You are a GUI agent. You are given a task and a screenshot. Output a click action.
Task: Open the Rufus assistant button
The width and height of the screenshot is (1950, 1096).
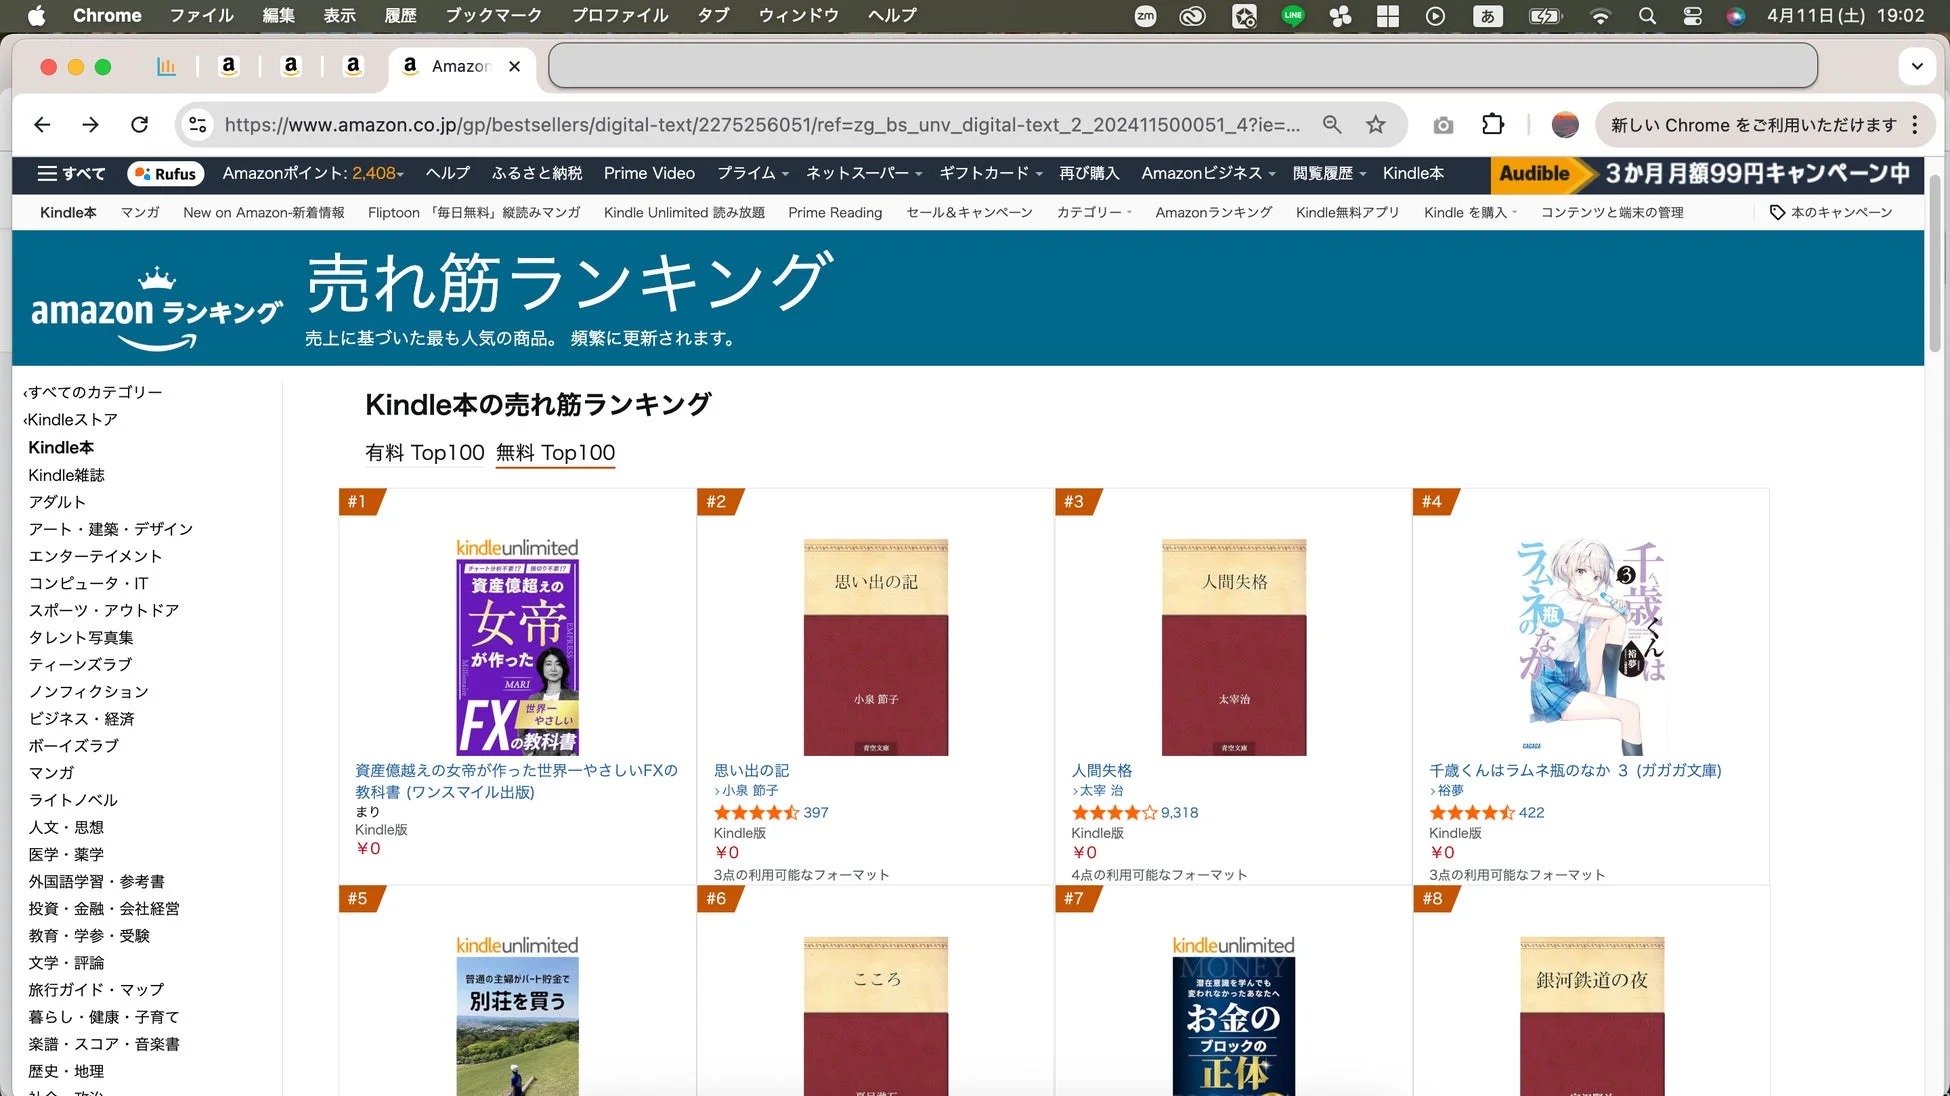(x=166, y=173)
